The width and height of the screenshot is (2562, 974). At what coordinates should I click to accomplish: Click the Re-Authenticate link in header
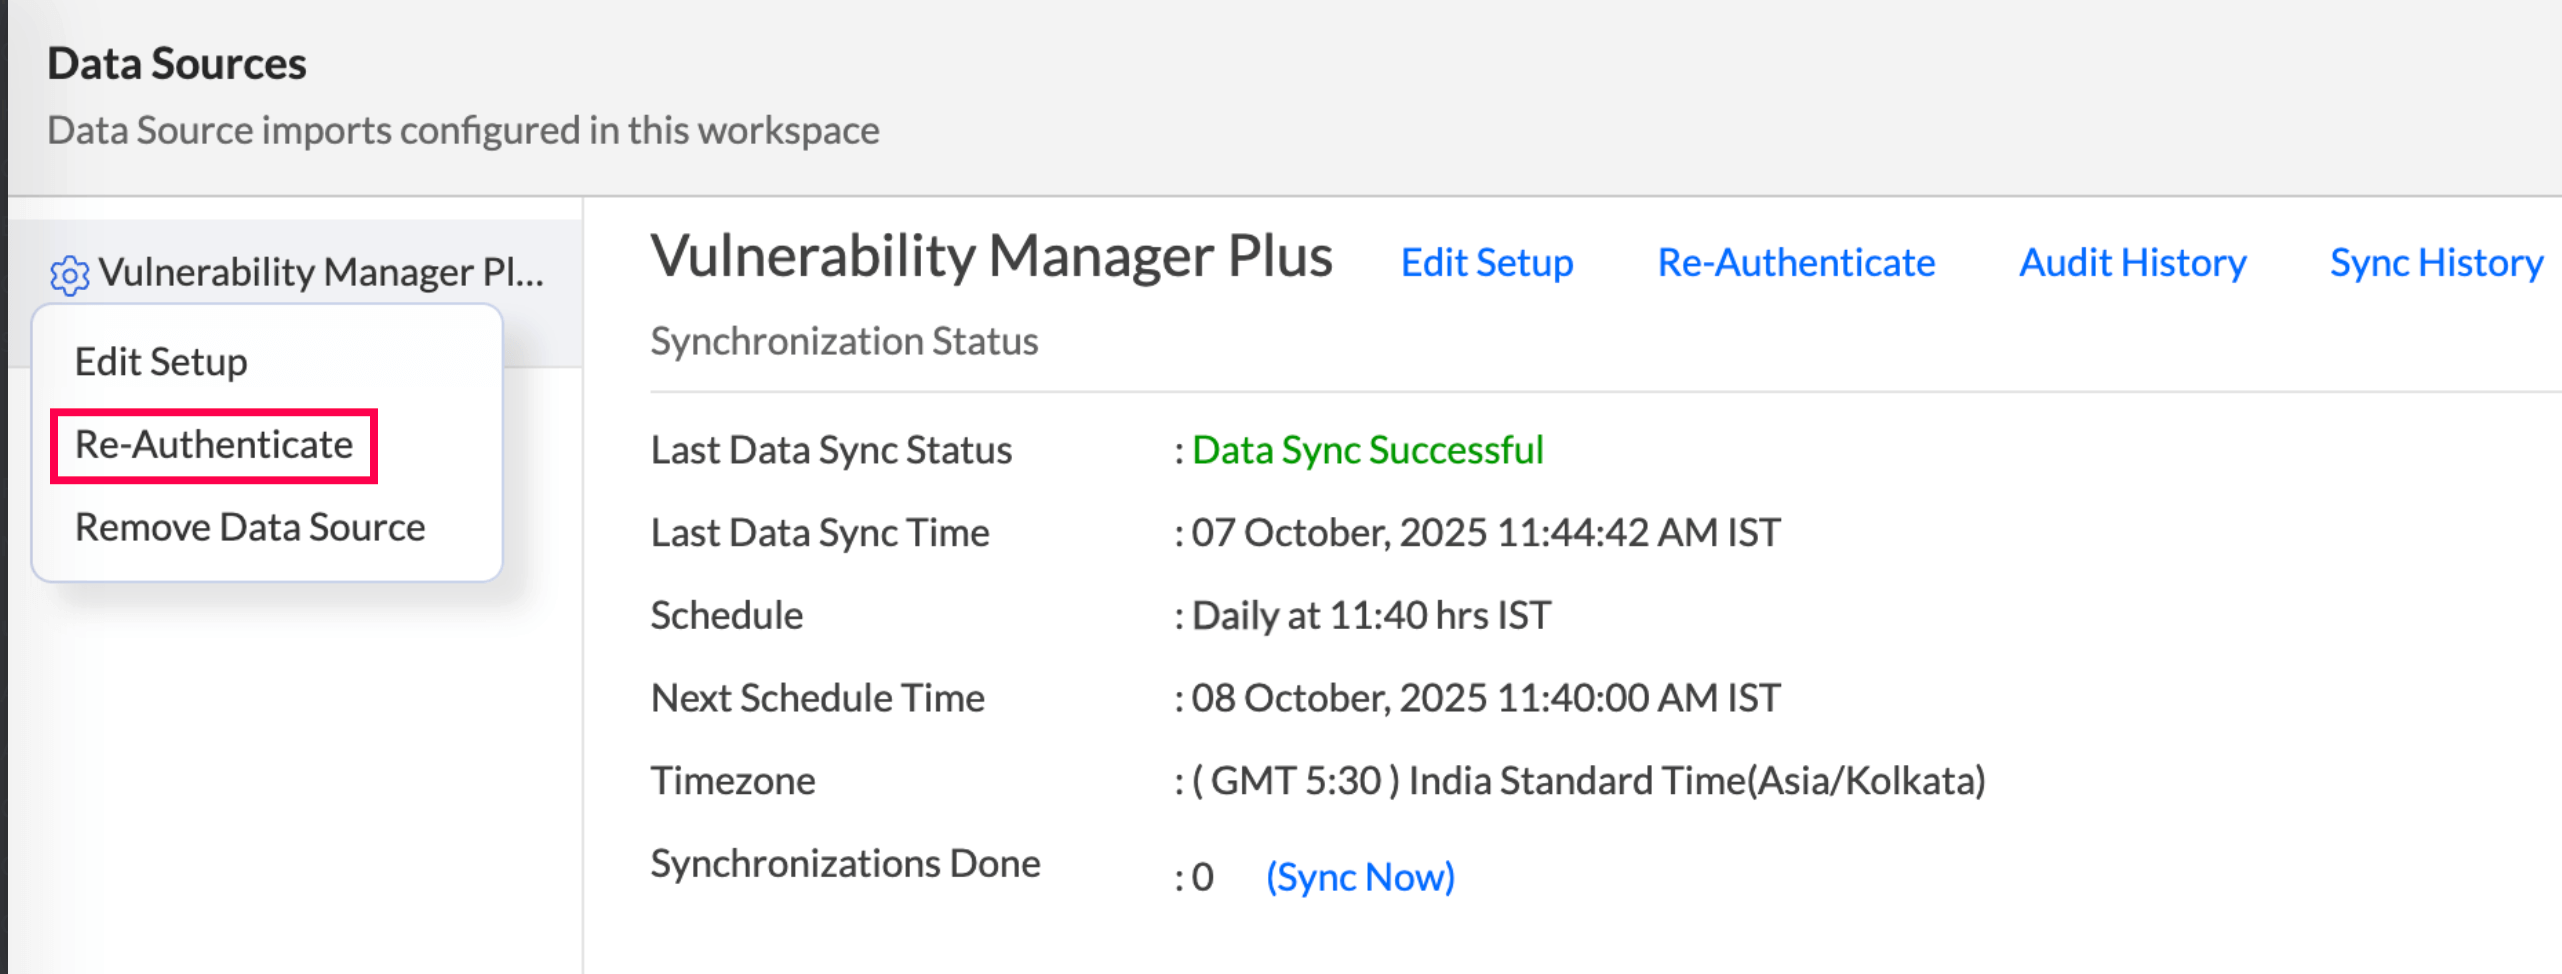tap(1795, 263)
